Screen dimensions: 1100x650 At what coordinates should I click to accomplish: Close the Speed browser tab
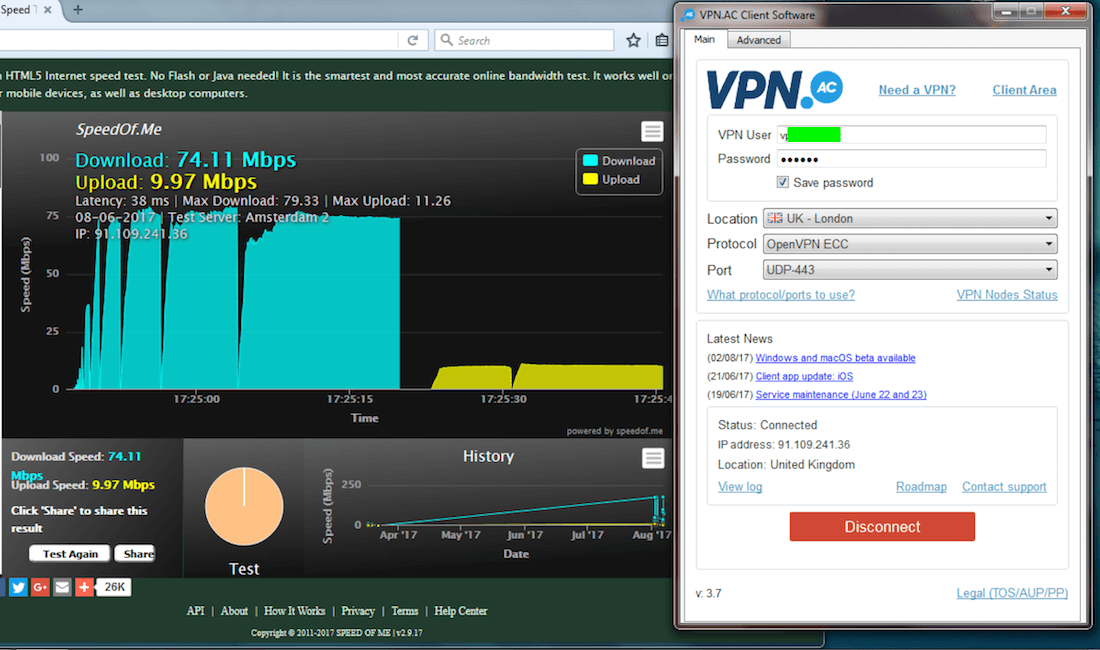(x=48, y=10)
